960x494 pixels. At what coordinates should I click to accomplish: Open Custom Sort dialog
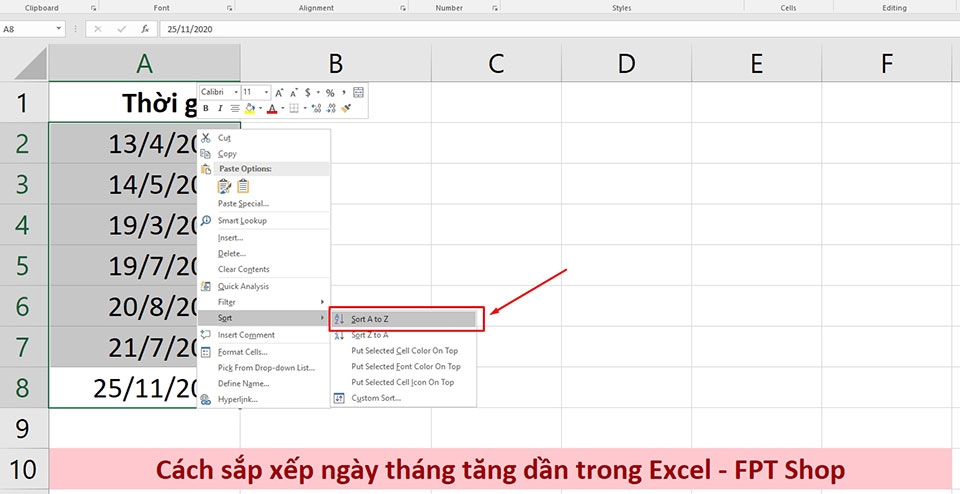coord(404,398)
